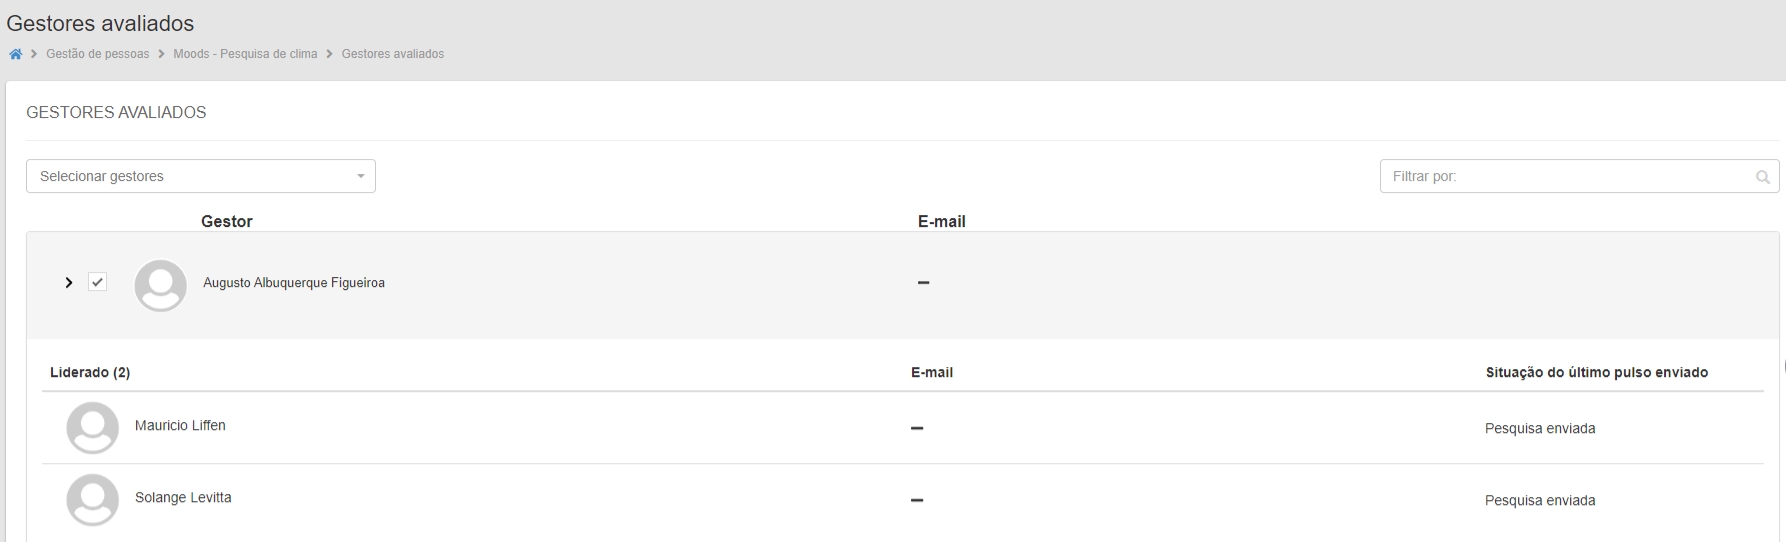Click the search magnifier icon in filter
Viewport: 1786px width, 542px height.
1762,177
